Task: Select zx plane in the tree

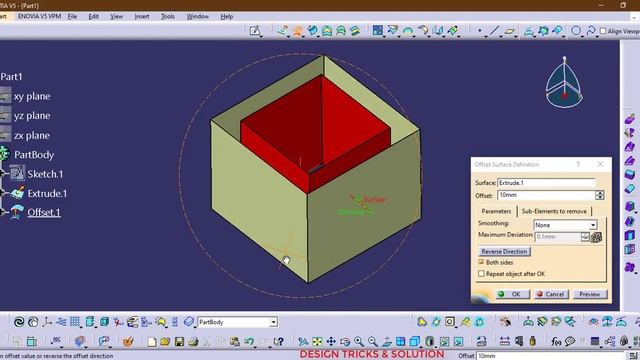Action: 31,136
